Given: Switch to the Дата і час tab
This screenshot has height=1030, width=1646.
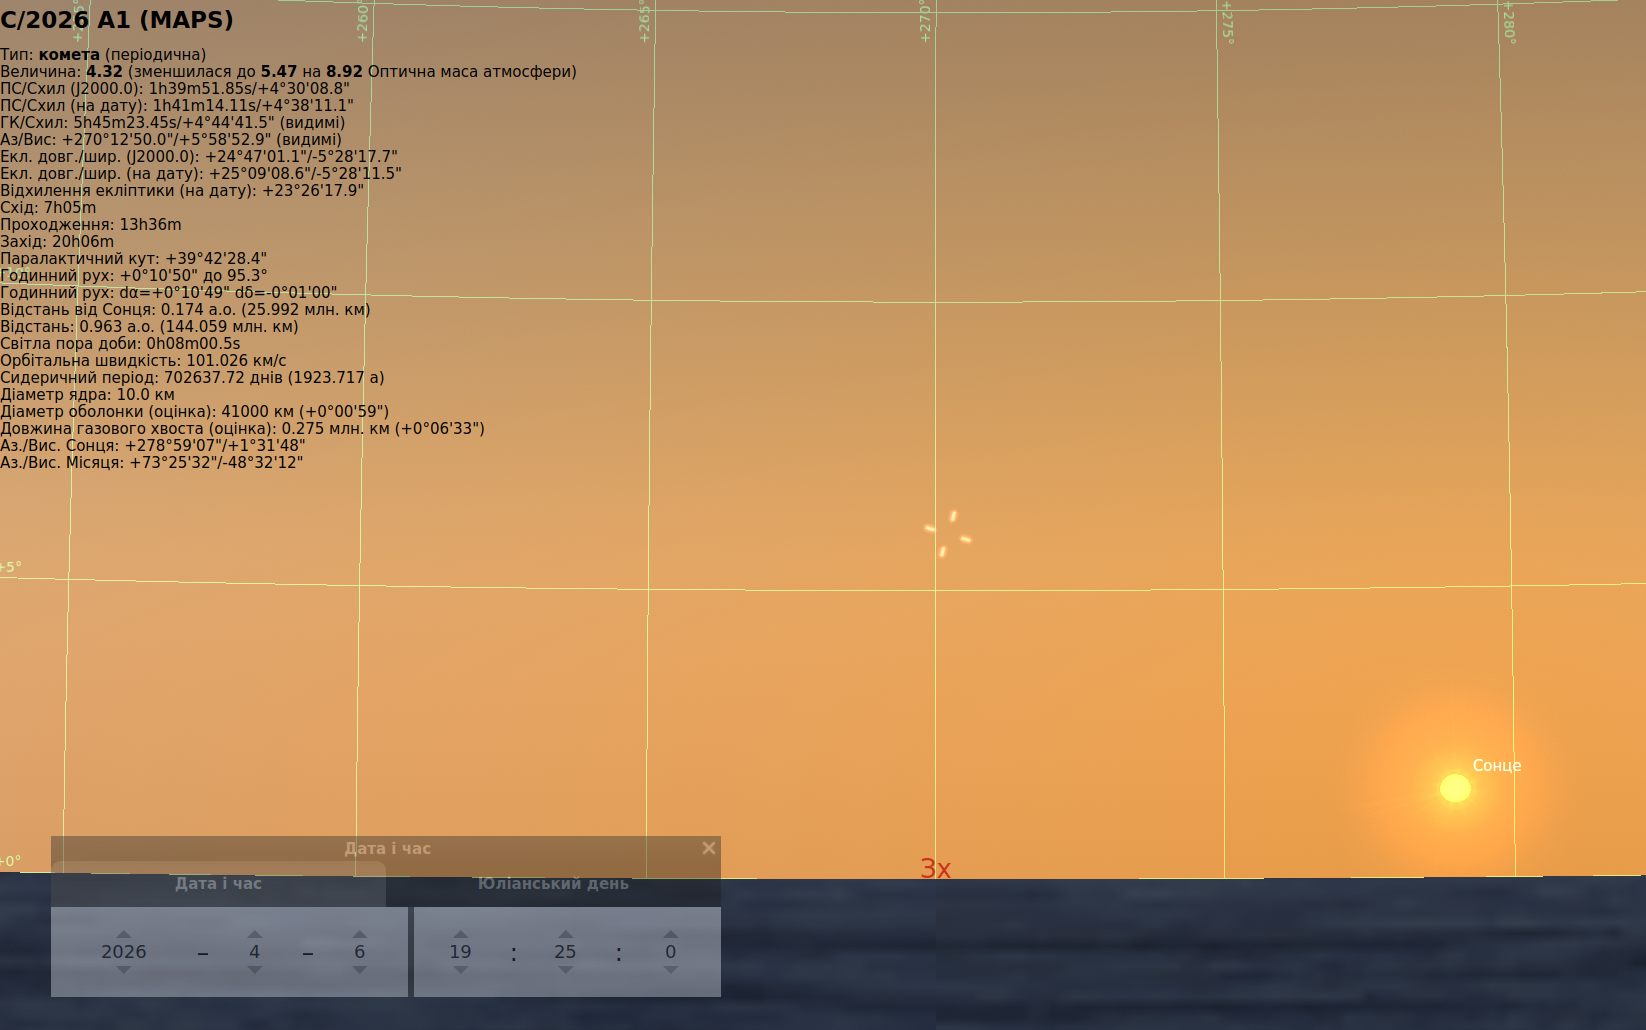Looking at the screenshot, I should [x=218, y=884].
